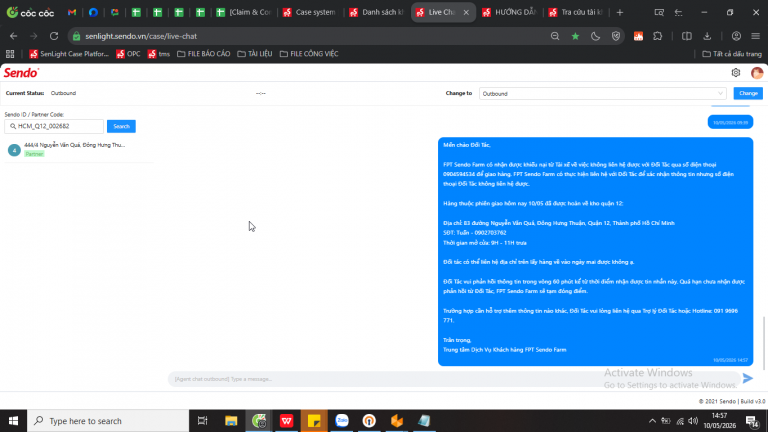
Task: Open the Cốc Cốc browser menu logo
Action: coord(30,12)
